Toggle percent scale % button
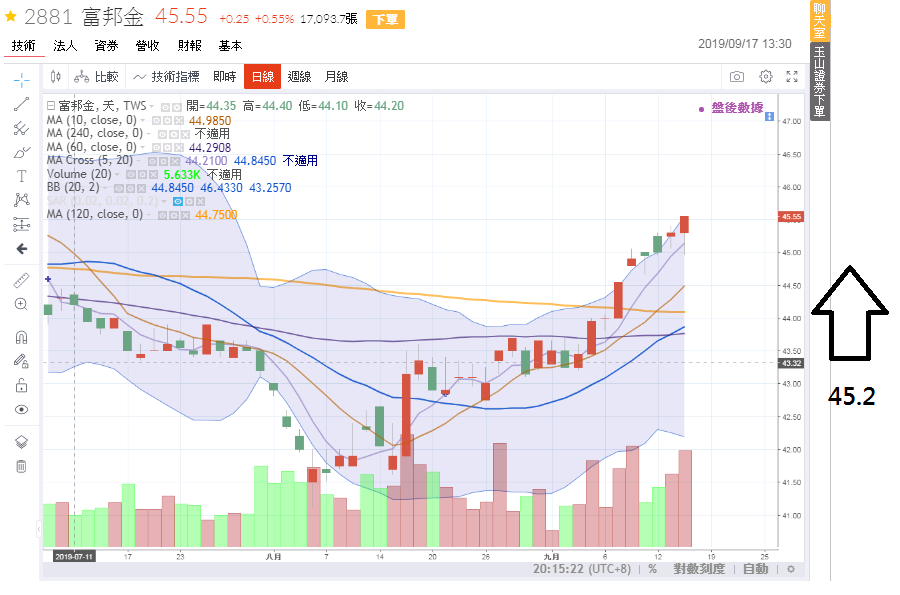 point(652,569)
